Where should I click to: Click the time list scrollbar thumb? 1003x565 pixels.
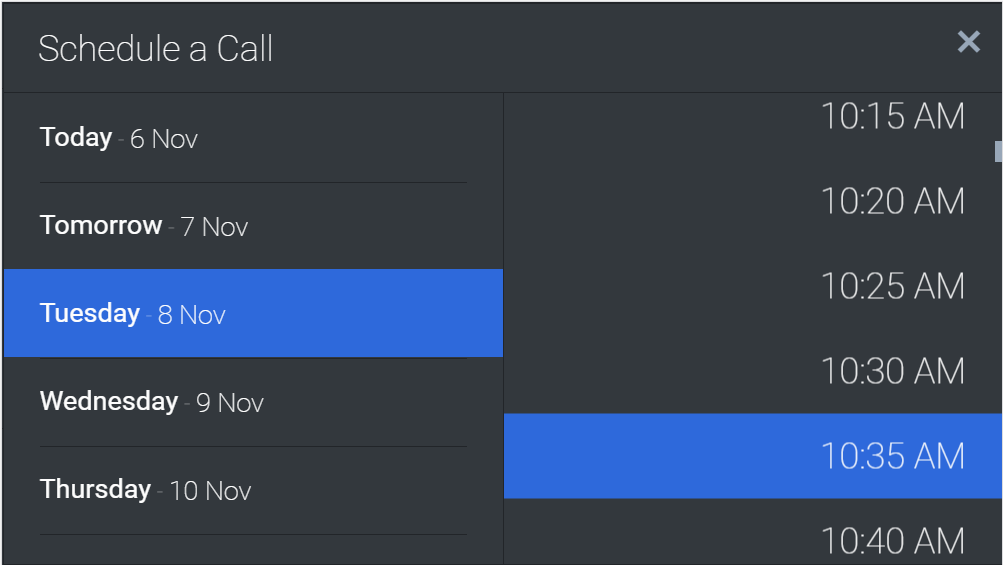(x=998, y=151)
